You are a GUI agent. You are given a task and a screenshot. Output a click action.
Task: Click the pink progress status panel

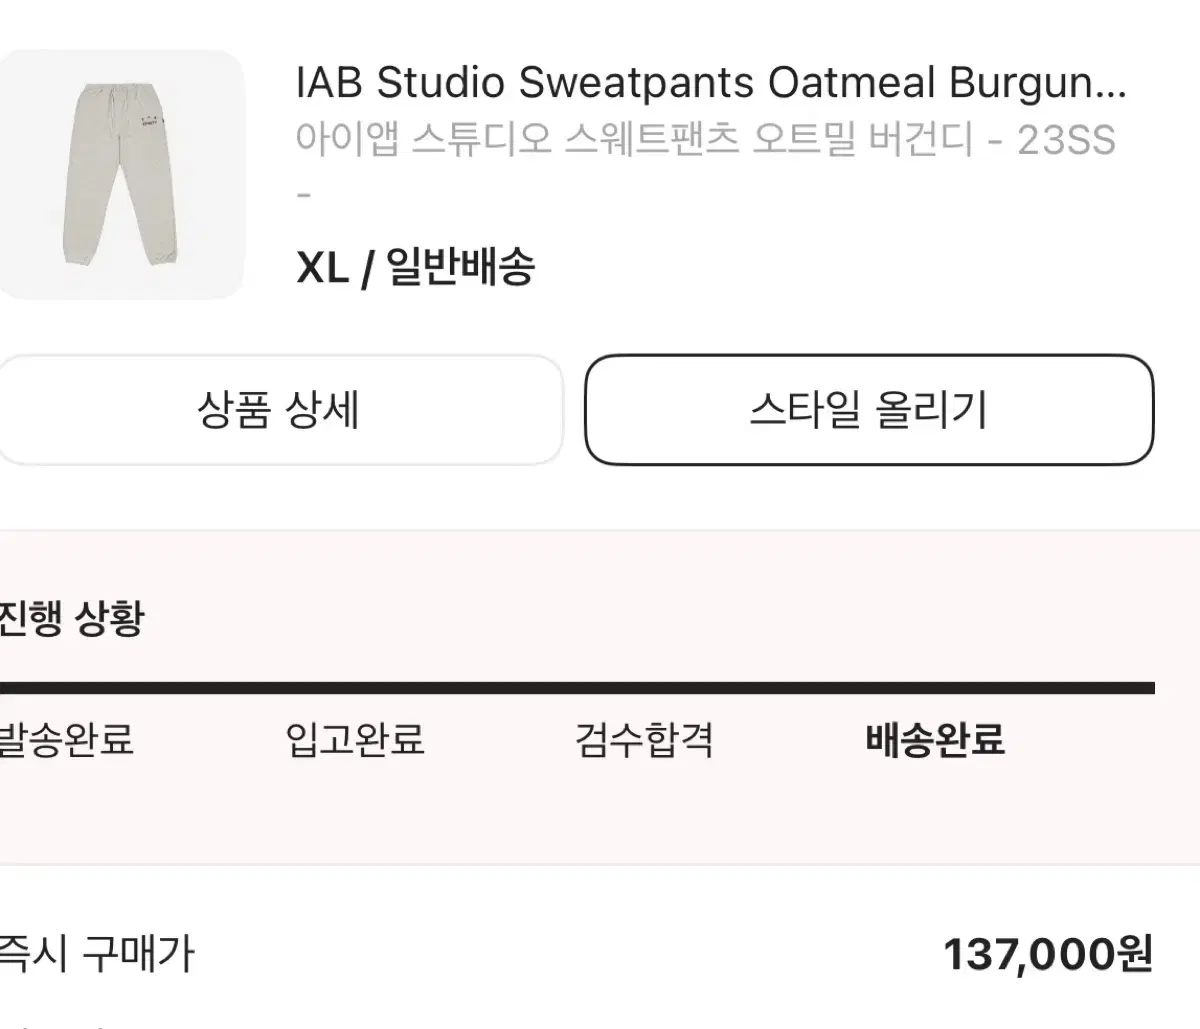[x=600, y=698]
